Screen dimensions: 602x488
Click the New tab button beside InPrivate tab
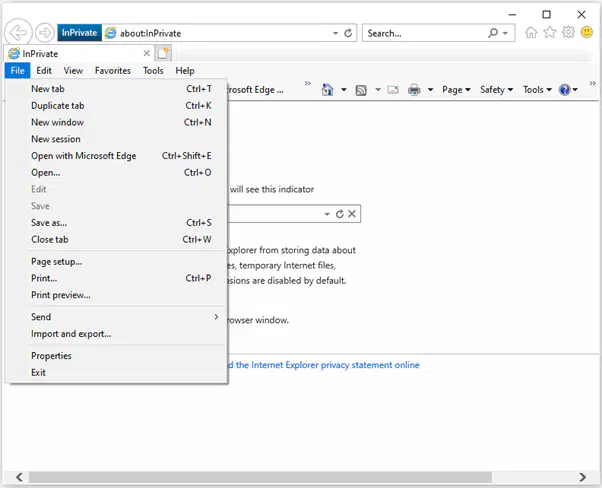163,53
